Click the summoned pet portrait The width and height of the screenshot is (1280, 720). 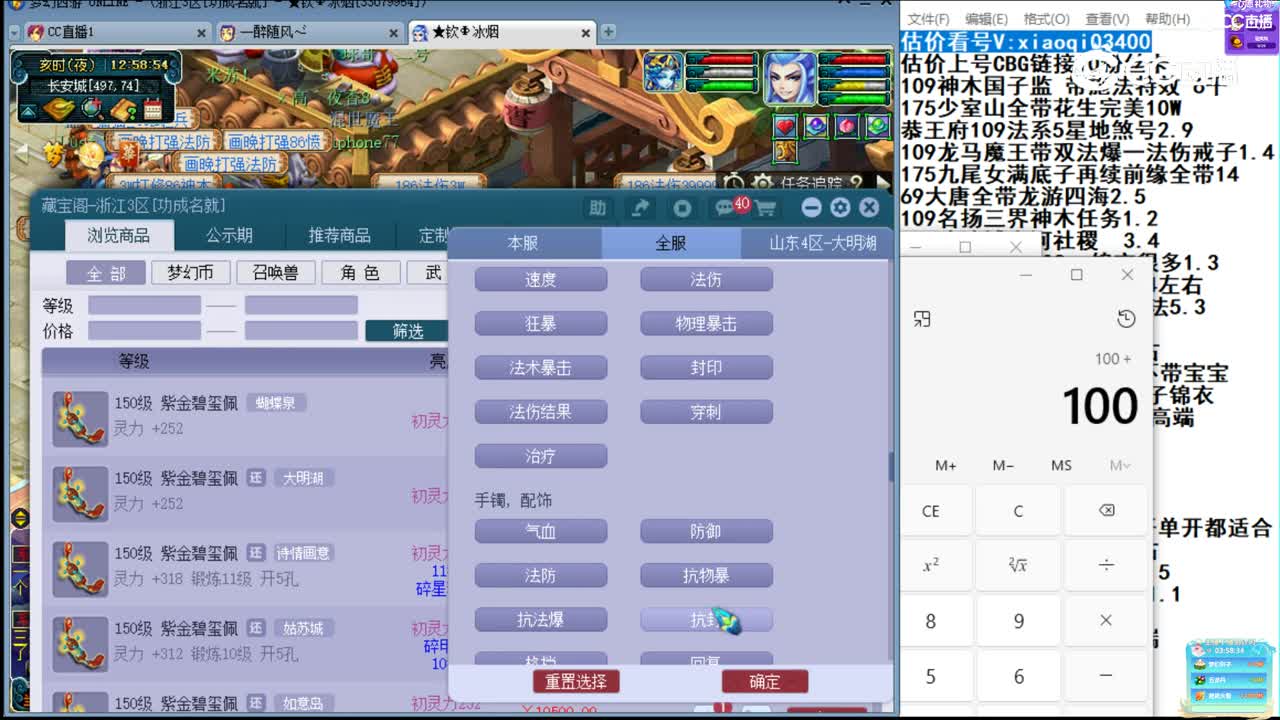665,74
